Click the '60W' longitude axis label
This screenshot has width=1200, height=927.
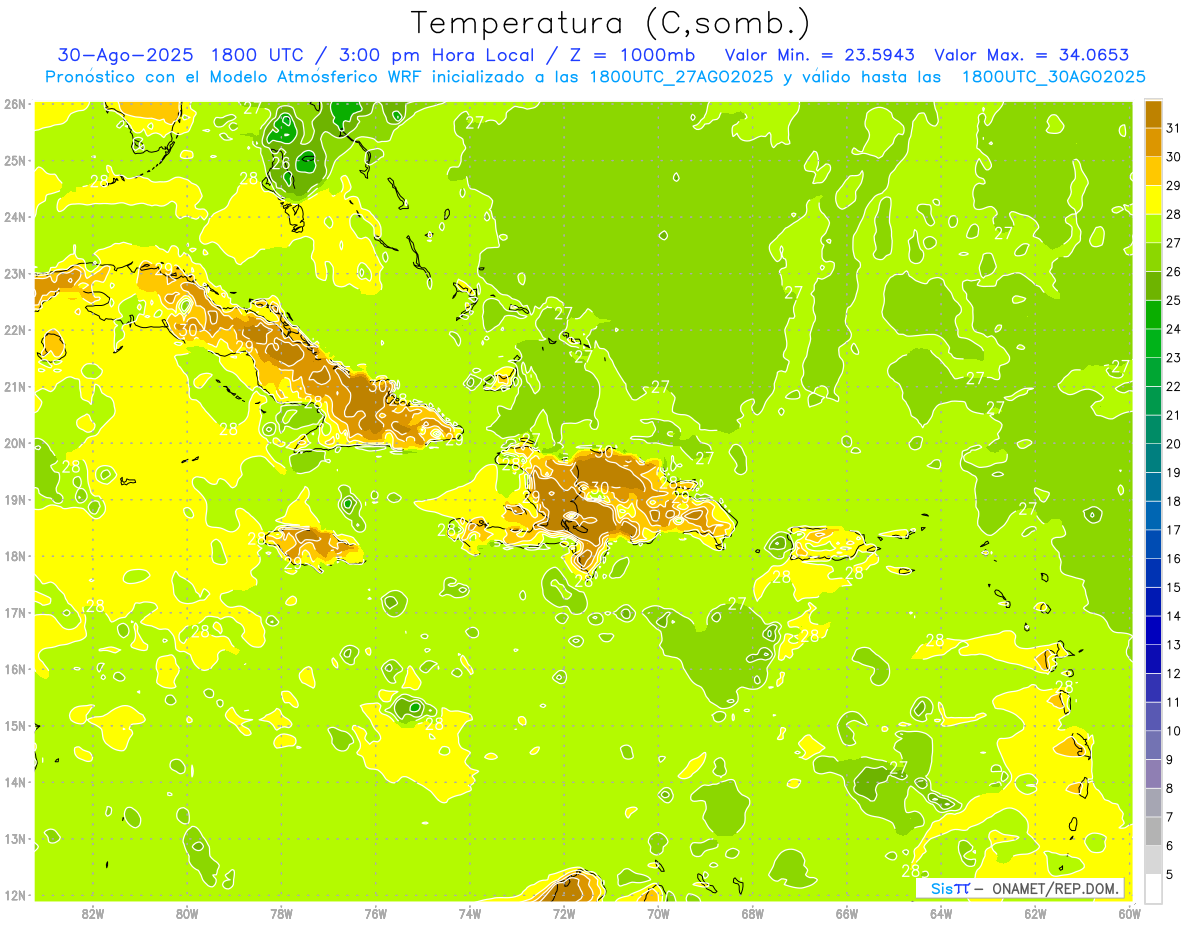1129,913
